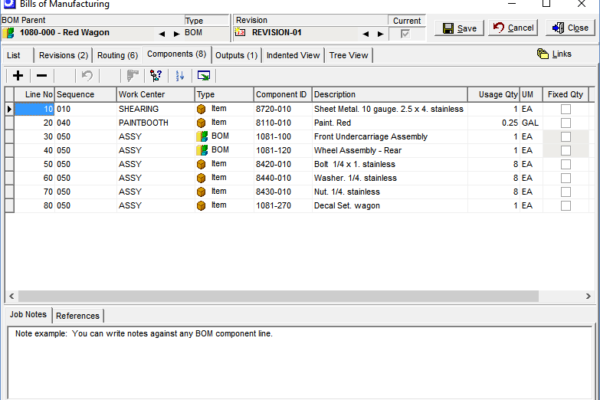Click the row selector for line 10
Screen dimensions: 600x400
(x=9, y=109)
